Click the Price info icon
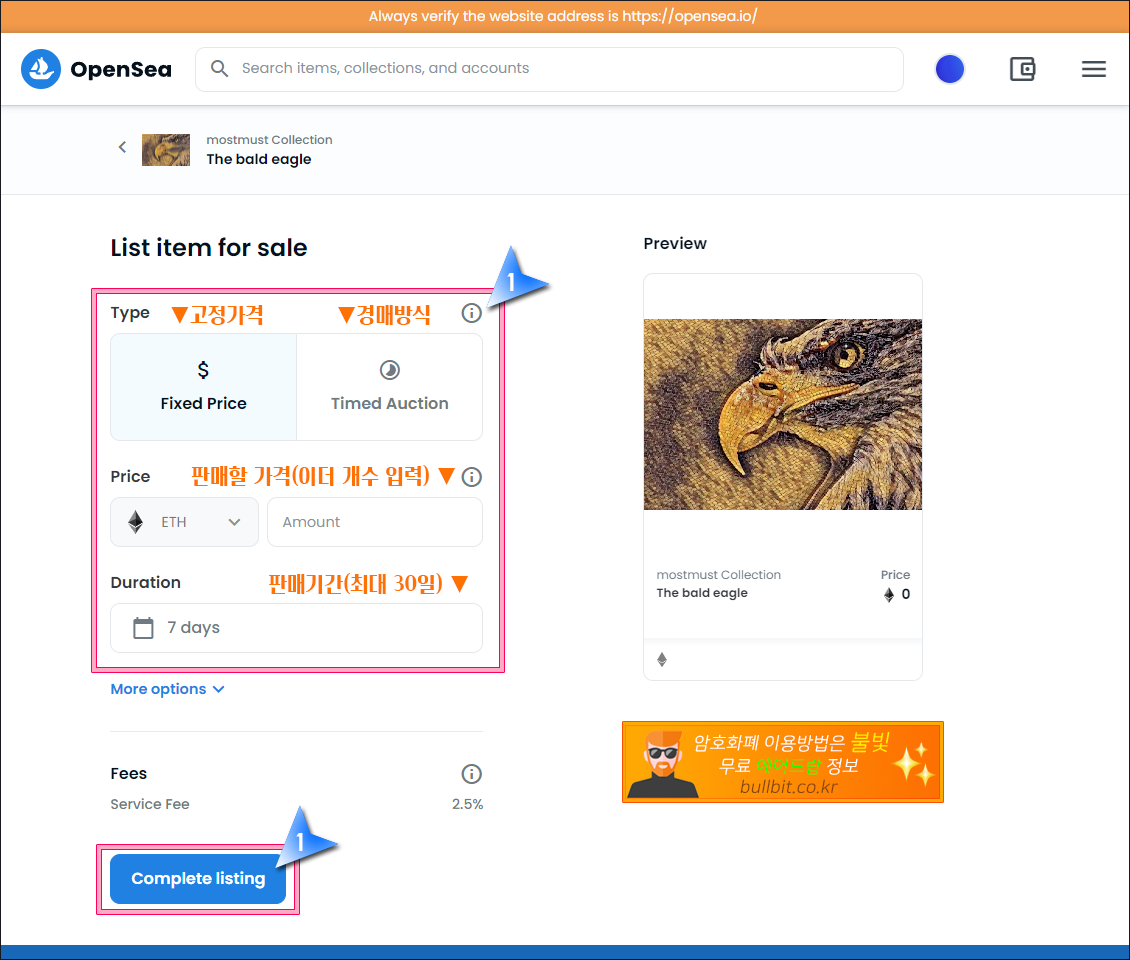 (471, 476)
